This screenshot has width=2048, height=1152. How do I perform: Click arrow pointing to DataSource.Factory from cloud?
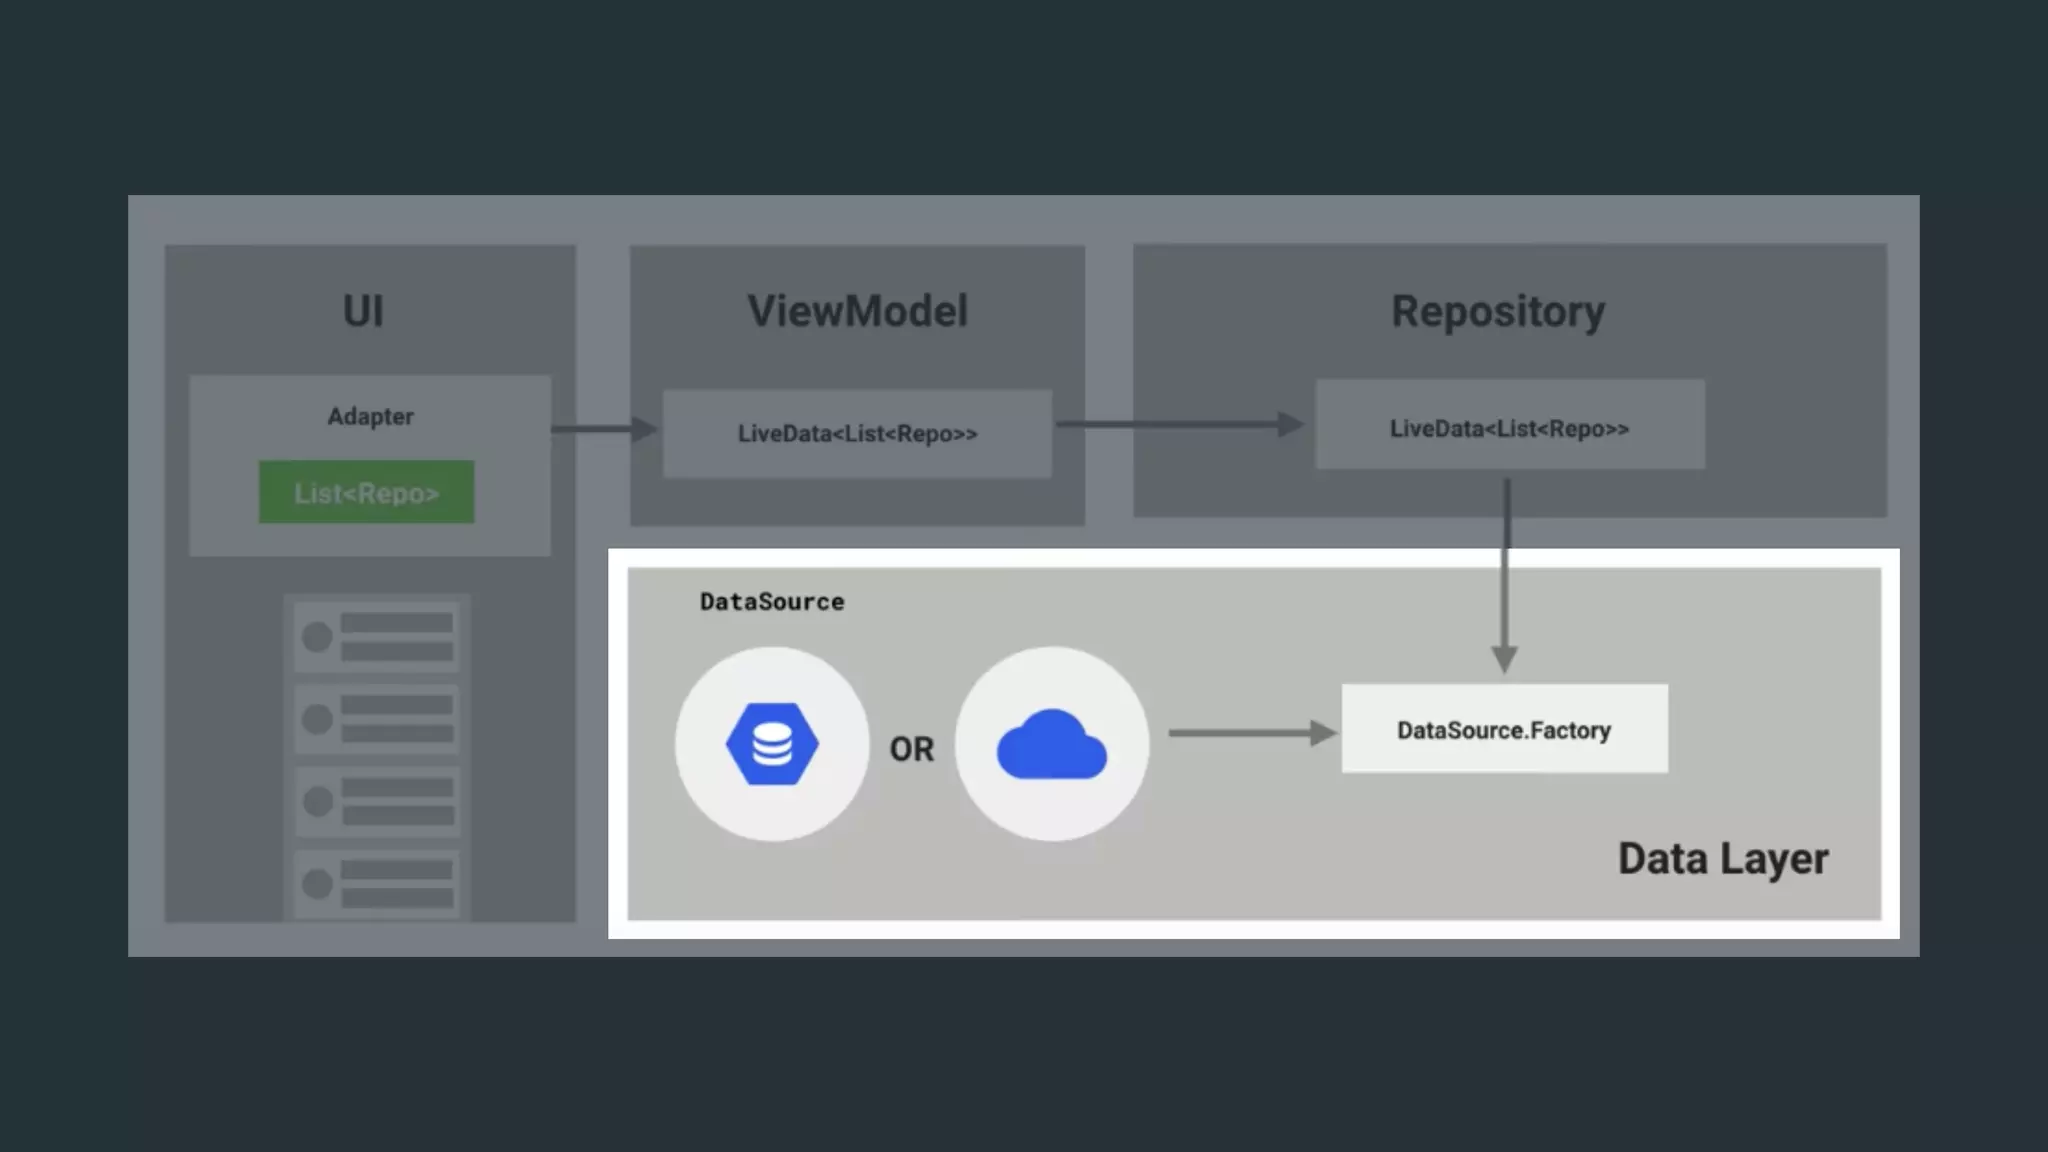[x=1252, y=733]
